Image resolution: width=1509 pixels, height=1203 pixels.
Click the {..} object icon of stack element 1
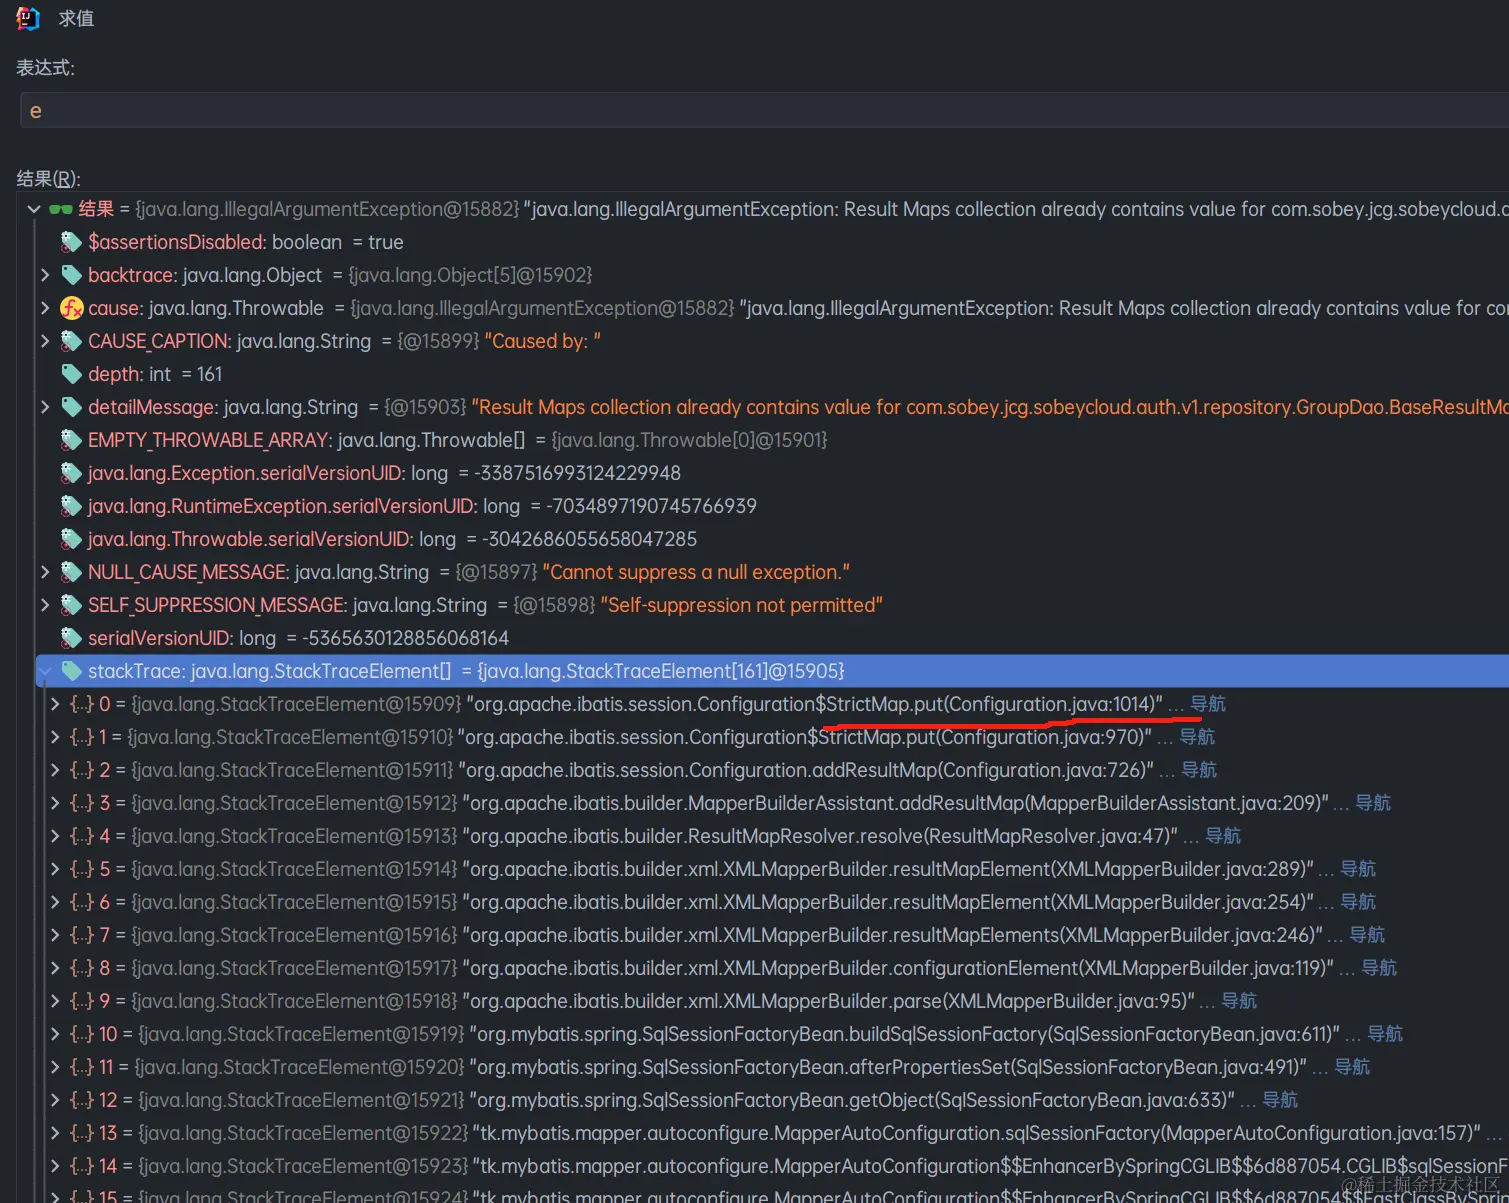pos(82,737)
